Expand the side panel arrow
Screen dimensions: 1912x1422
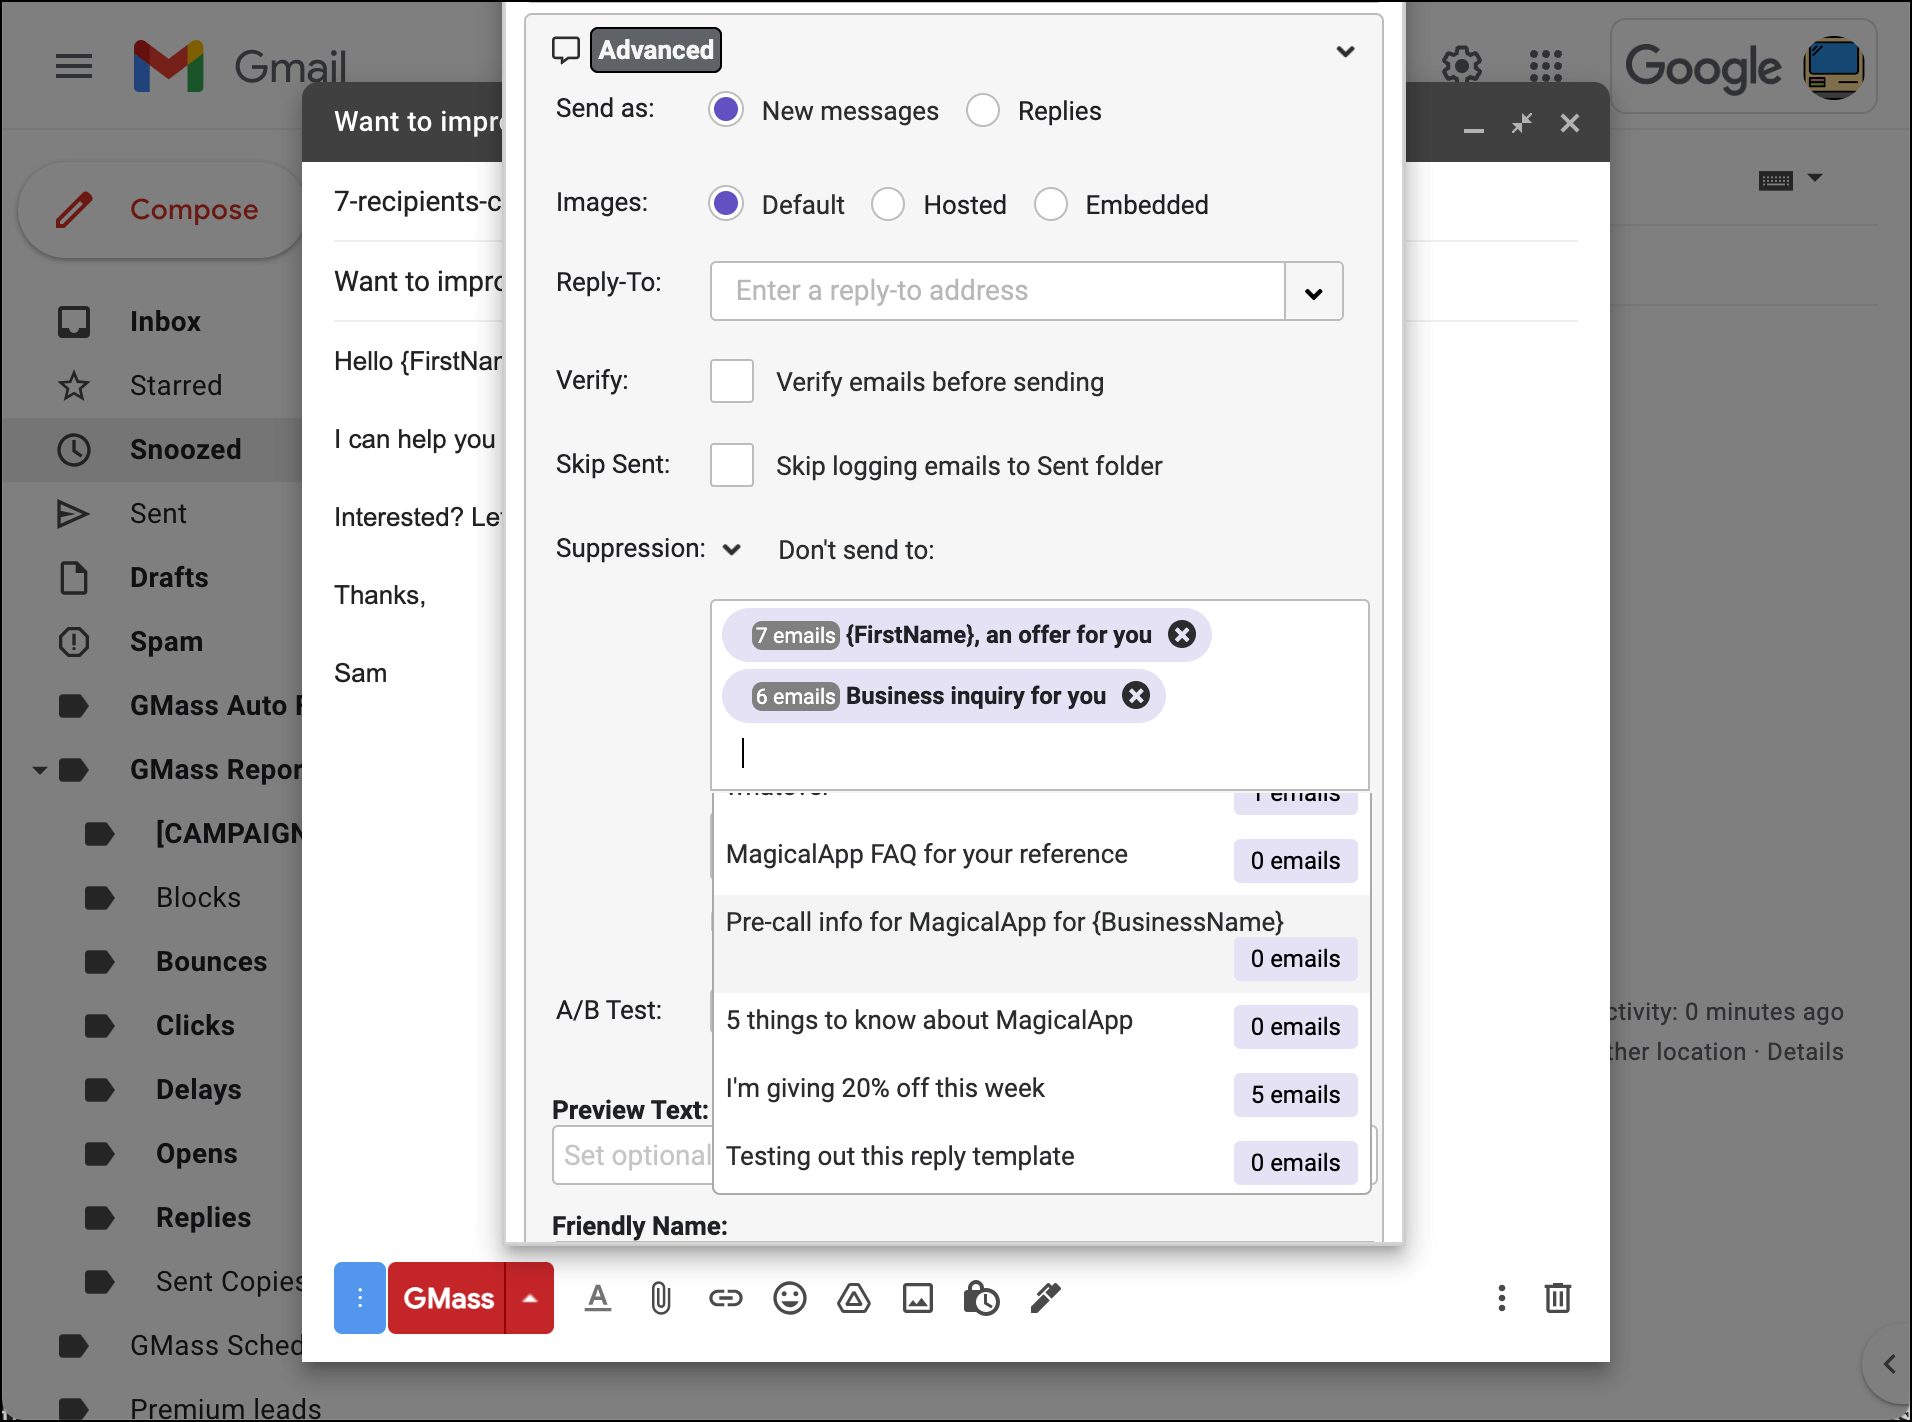coord(1888,1364)
